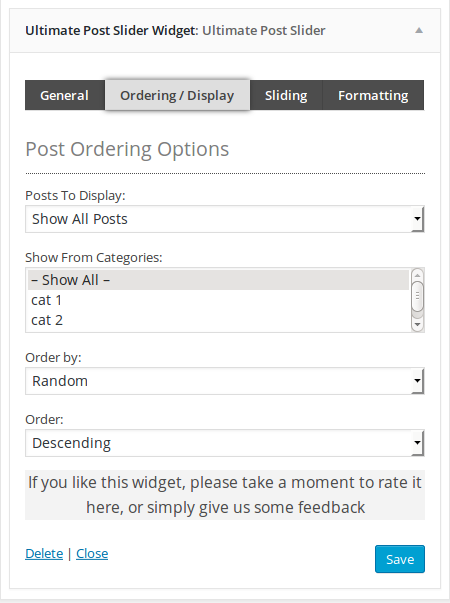The image size is (450, 603).
Task: Open the Order by dropdown showing Random
Action: pyautogui.click(x=225, y=381)
